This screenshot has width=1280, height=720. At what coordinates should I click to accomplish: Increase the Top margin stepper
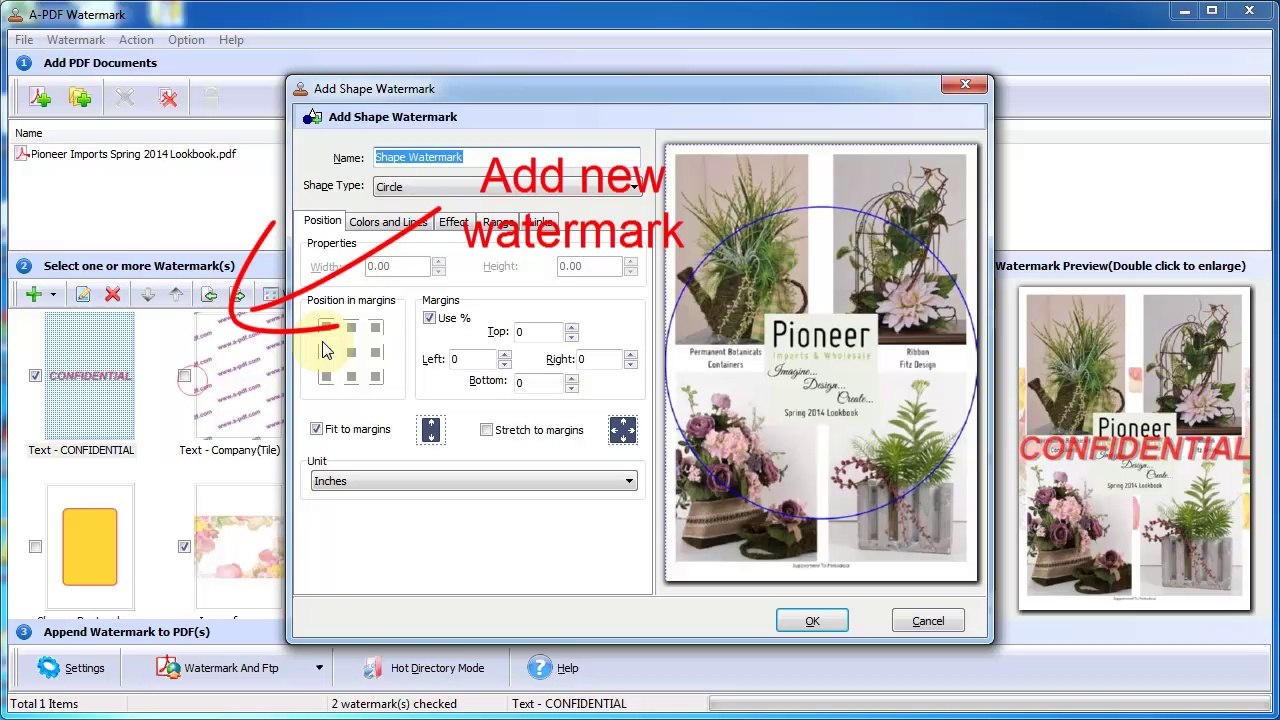point(571,327)
